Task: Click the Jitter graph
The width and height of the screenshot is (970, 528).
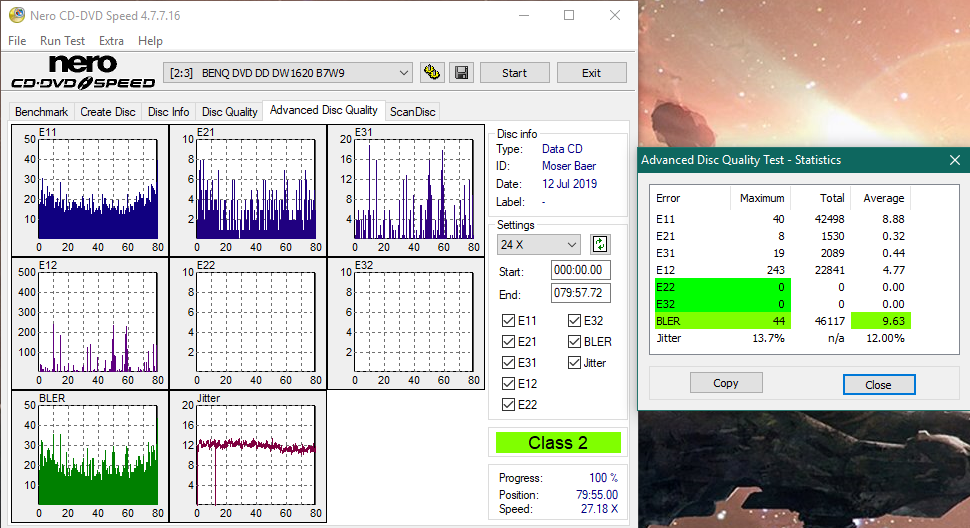Action: (248, 456)
